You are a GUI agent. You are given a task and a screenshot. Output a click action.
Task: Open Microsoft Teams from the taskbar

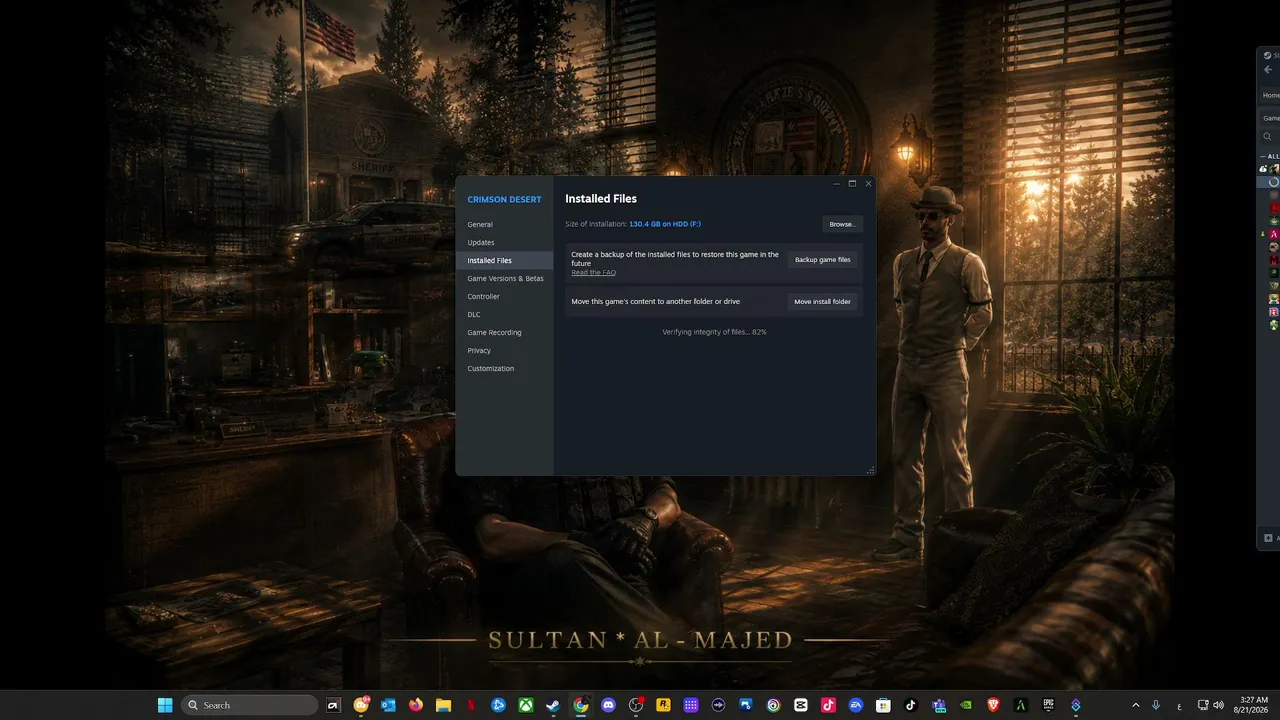coord(938,705)
